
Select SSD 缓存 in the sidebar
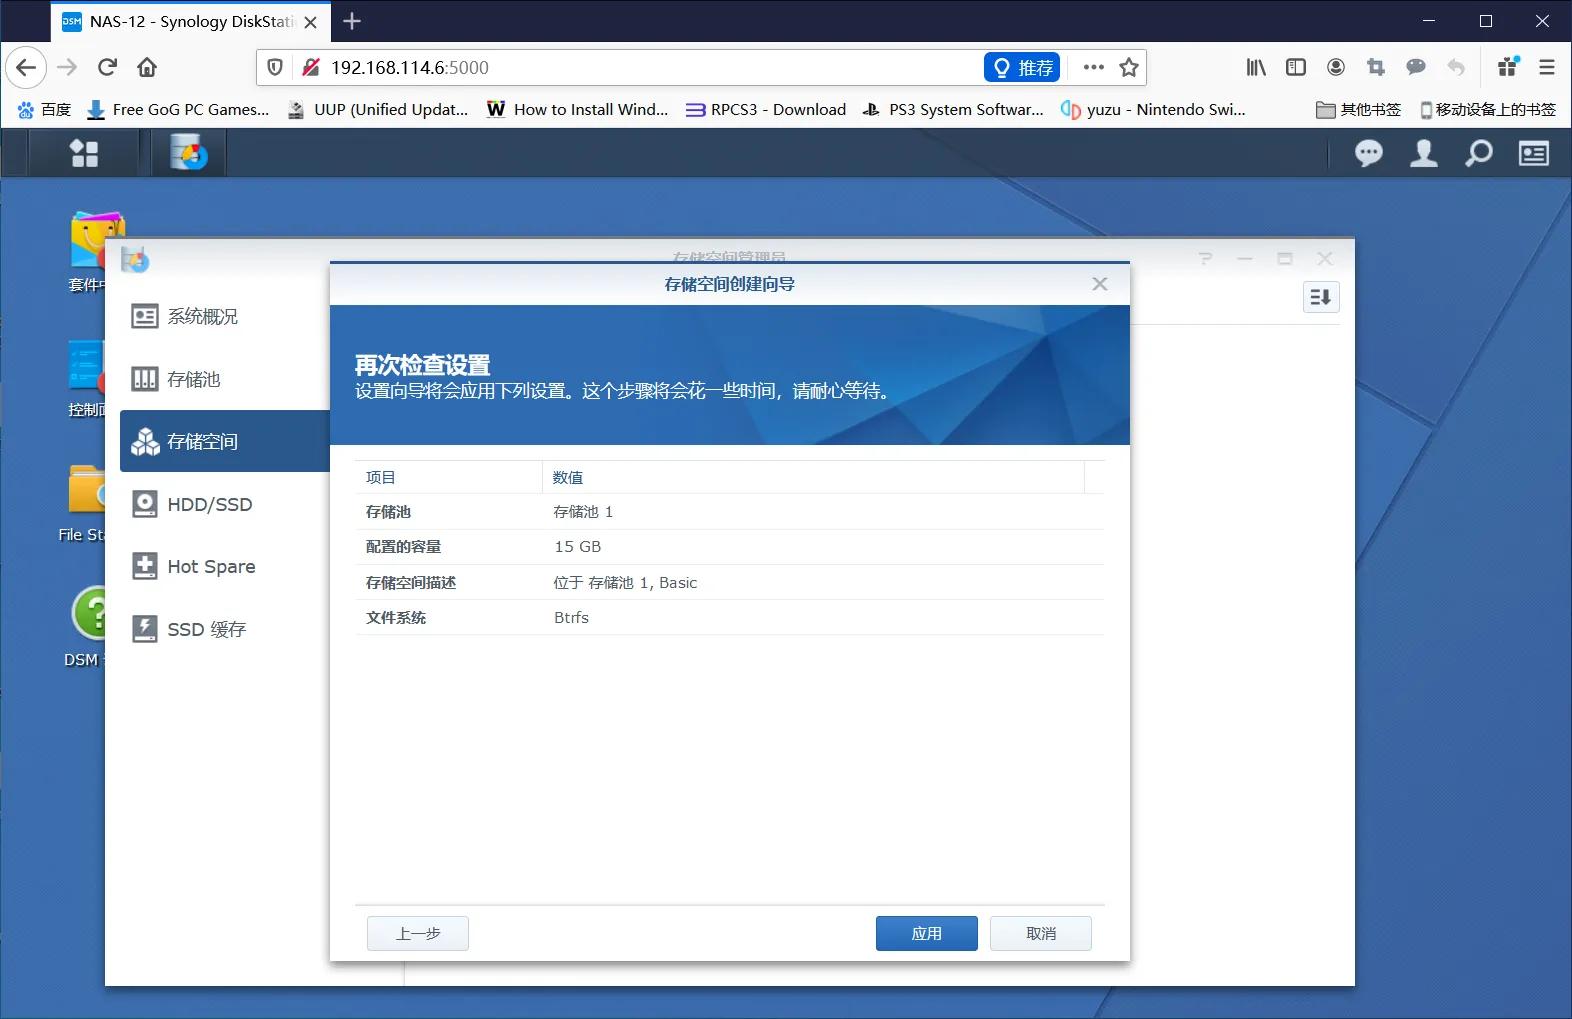click(225, 629)
